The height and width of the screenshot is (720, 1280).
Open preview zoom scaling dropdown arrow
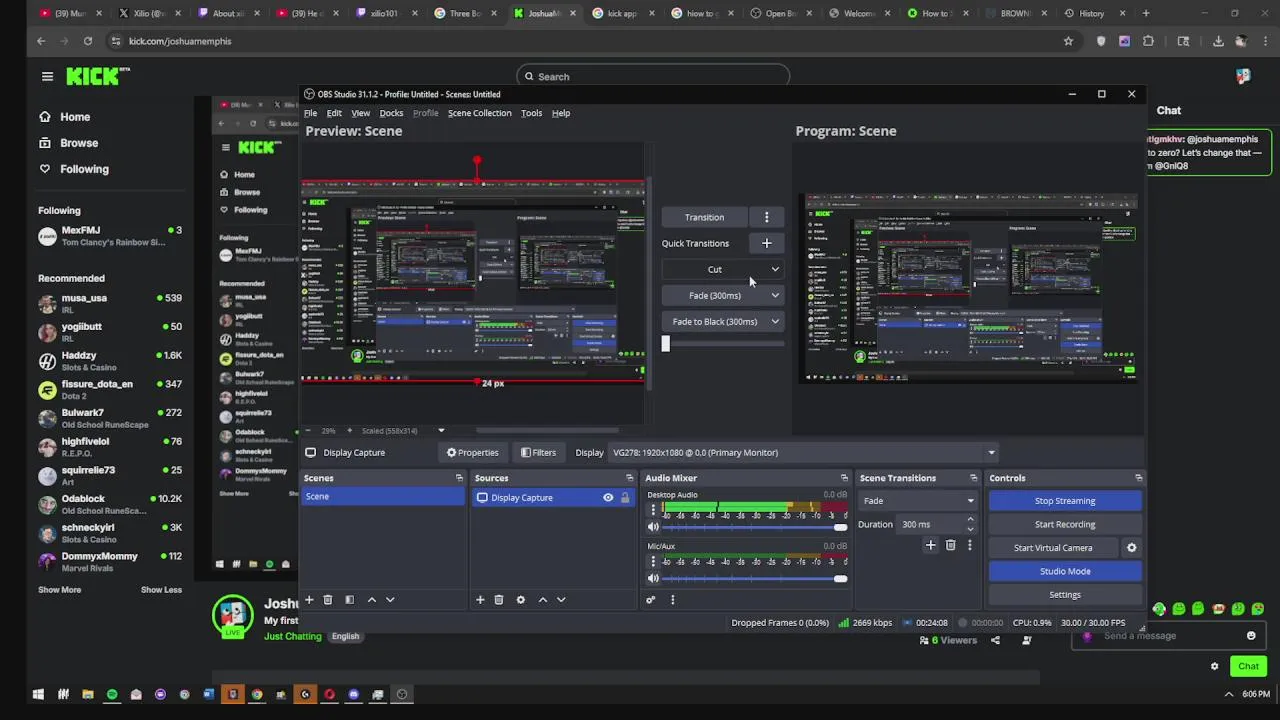pyautogui.click(x=441, y=431)
